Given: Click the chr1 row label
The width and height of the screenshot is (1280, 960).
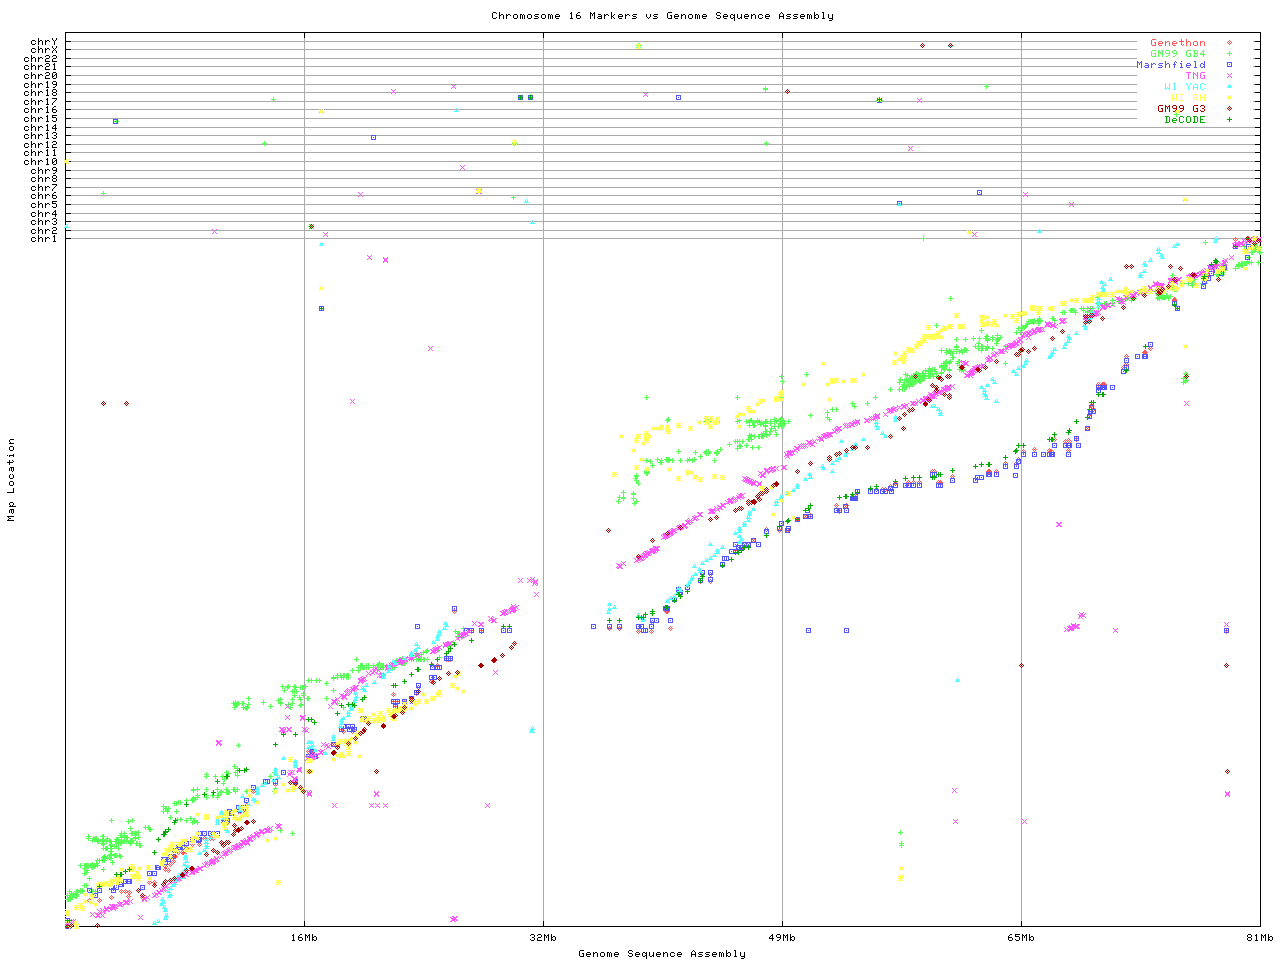Looking at the screenshot, I should pos(44,239).
